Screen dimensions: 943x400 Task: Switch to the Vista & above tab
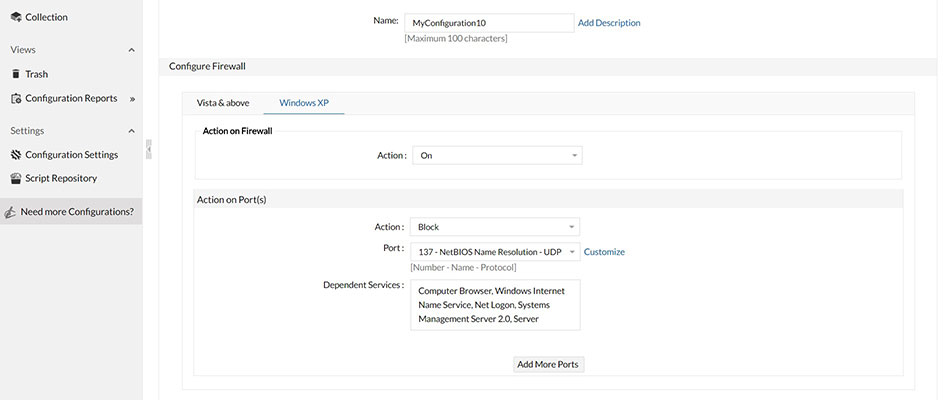click(x=223, y=103)
